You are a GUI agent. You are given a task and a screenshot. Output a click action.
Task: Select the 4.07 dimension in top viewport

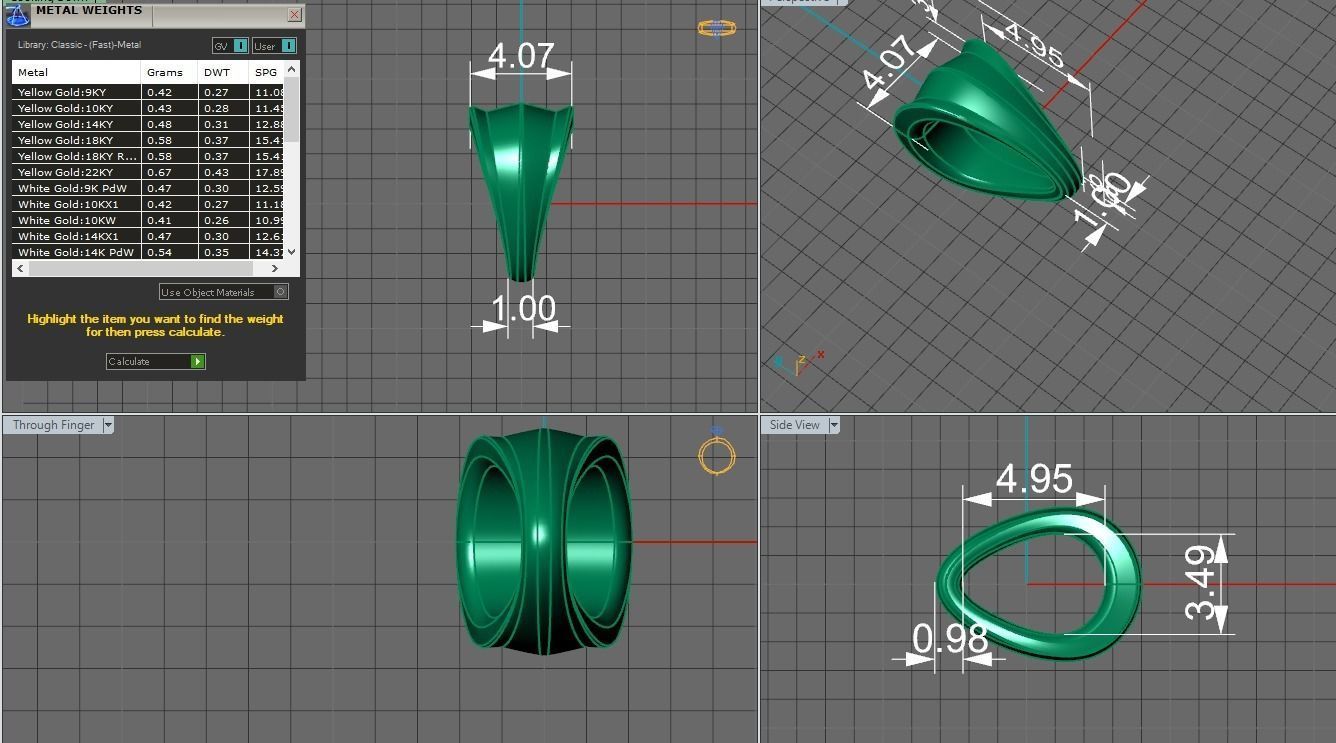[x=521, y=55]
